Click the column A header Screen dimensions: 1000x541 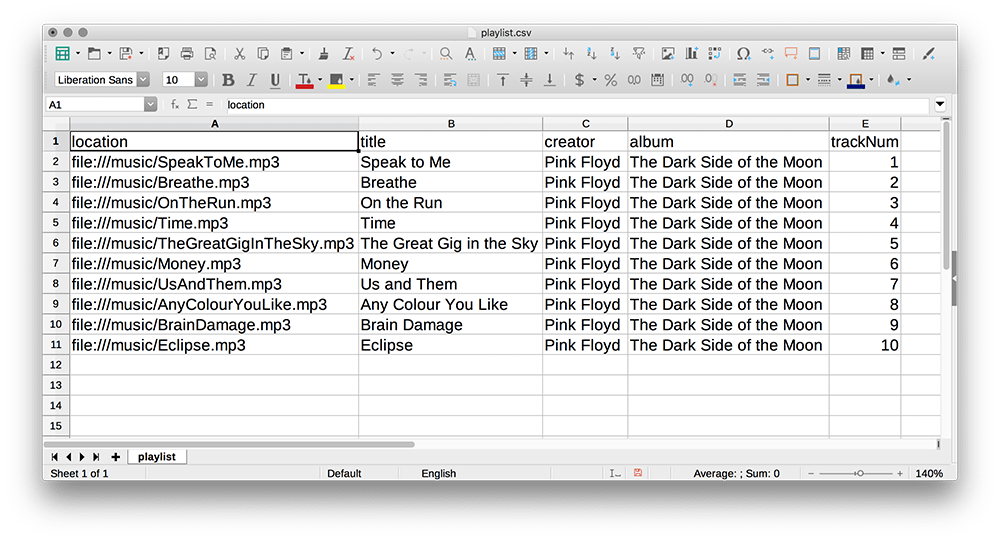click(214, 124)
